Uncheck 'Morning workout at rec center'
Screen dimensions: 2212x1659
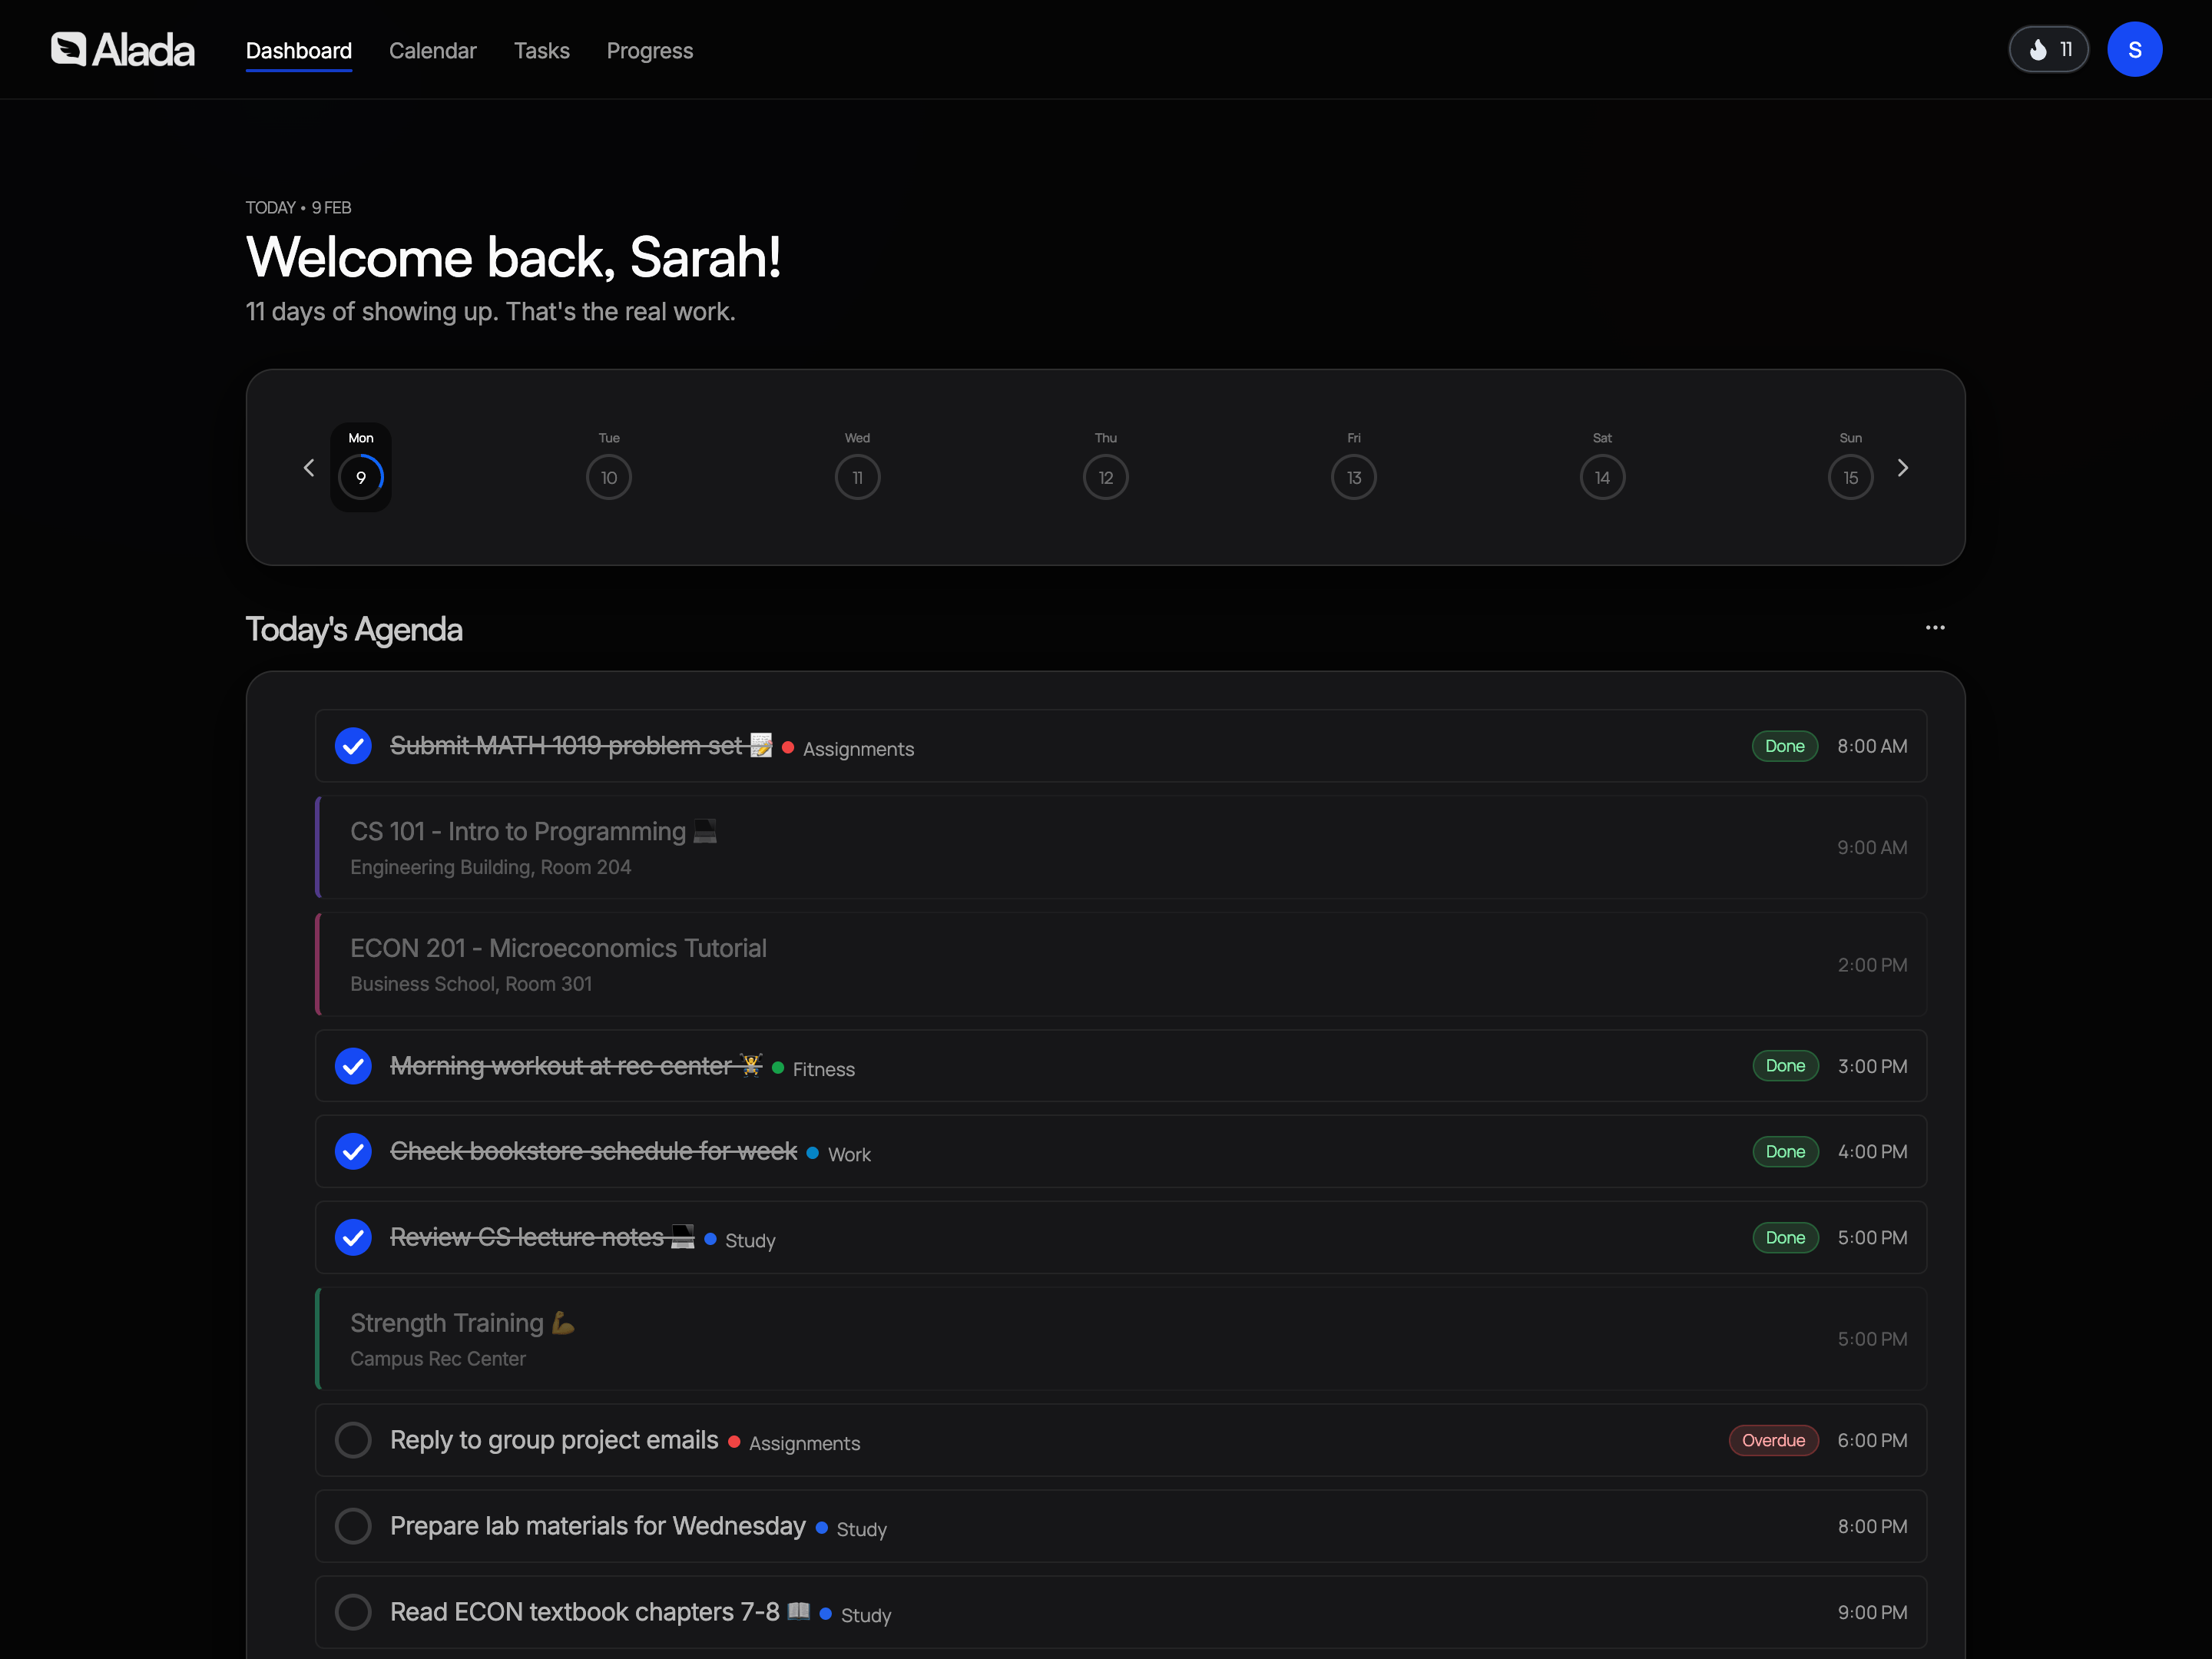click(353, 1065)
